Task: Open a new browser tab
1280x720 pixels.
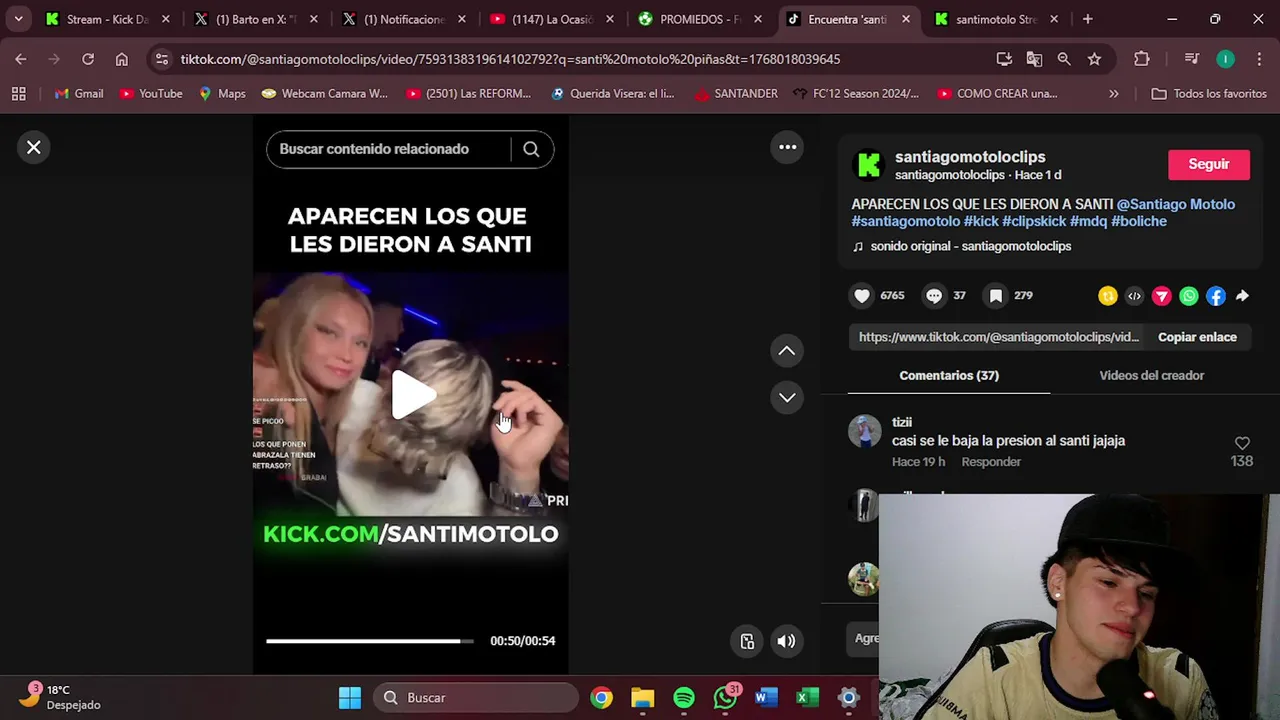Action: [x=1087, y=19]
